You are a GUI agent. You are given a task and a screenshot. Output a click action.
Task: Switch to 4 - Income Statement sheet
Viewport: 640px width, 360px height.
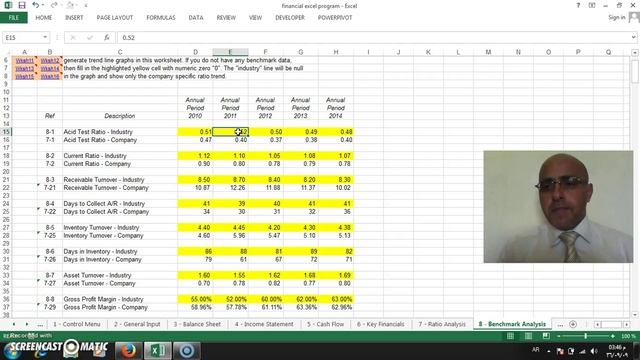(x=264, y=324)
